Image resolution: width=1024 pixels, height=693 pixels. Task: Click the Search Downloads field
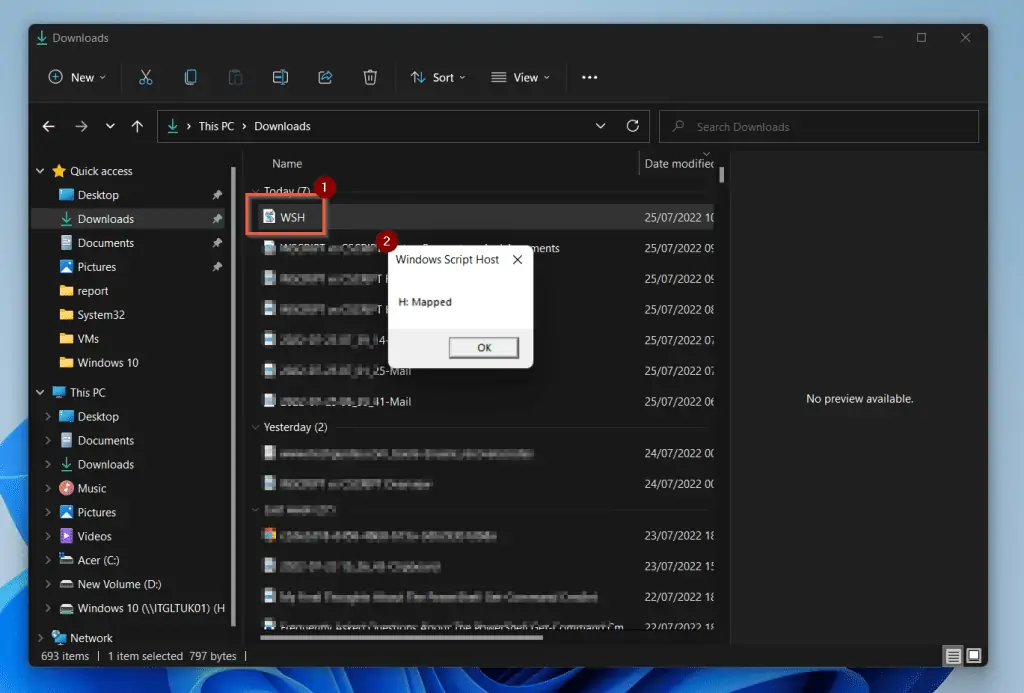click(x=820, y=127)
